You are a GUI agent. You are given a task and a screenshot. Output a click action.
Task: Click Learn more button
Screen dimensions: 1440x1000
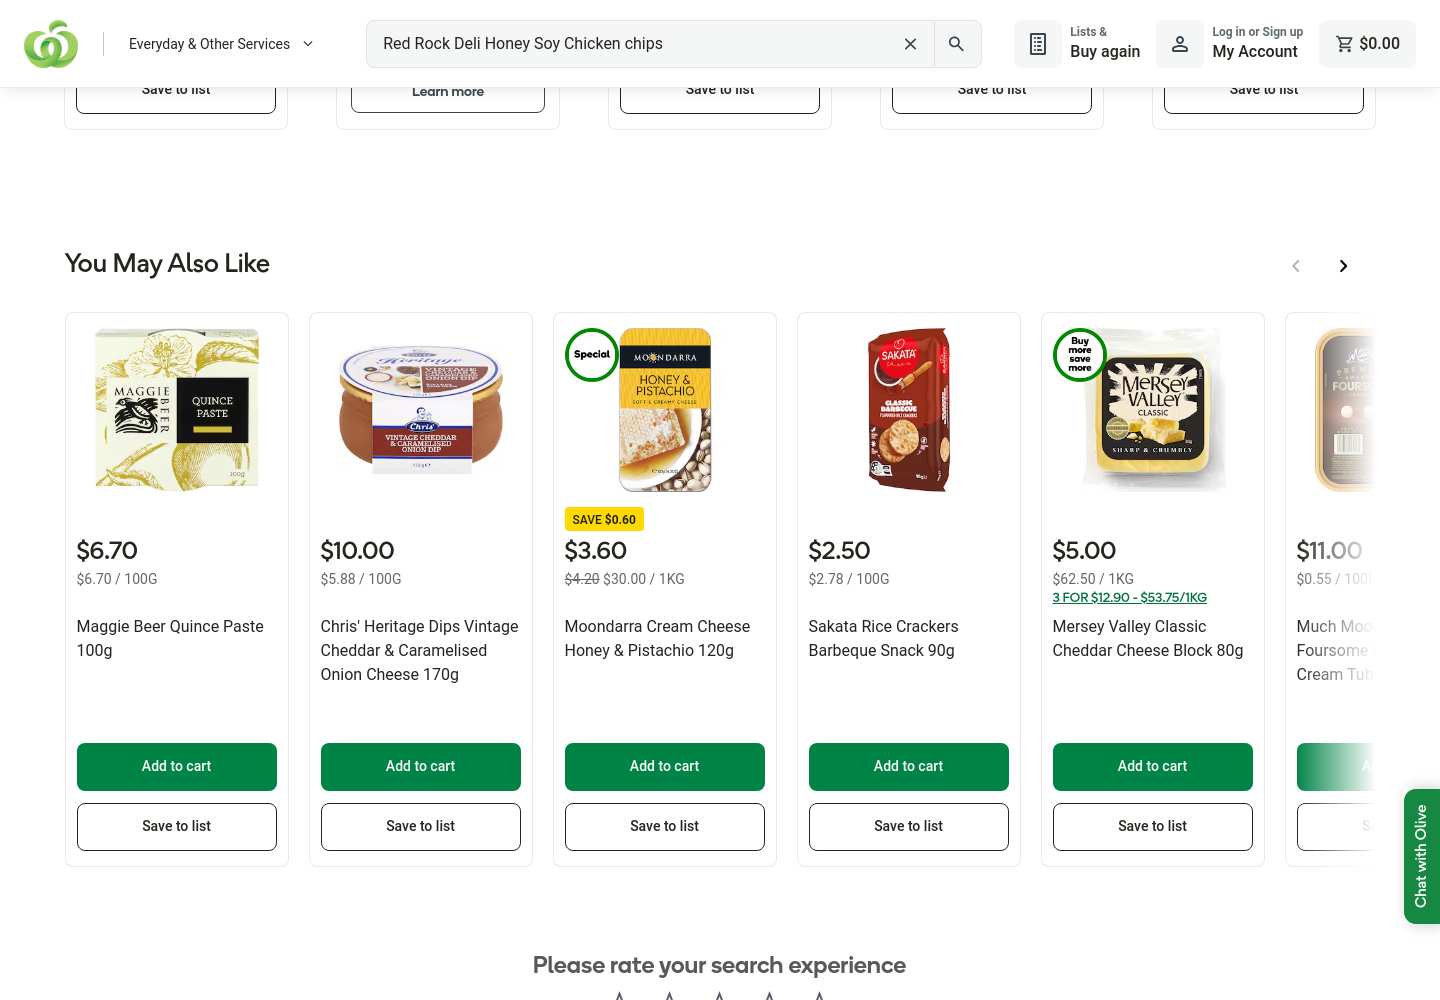pyautogui.click(x=448, y=92)
